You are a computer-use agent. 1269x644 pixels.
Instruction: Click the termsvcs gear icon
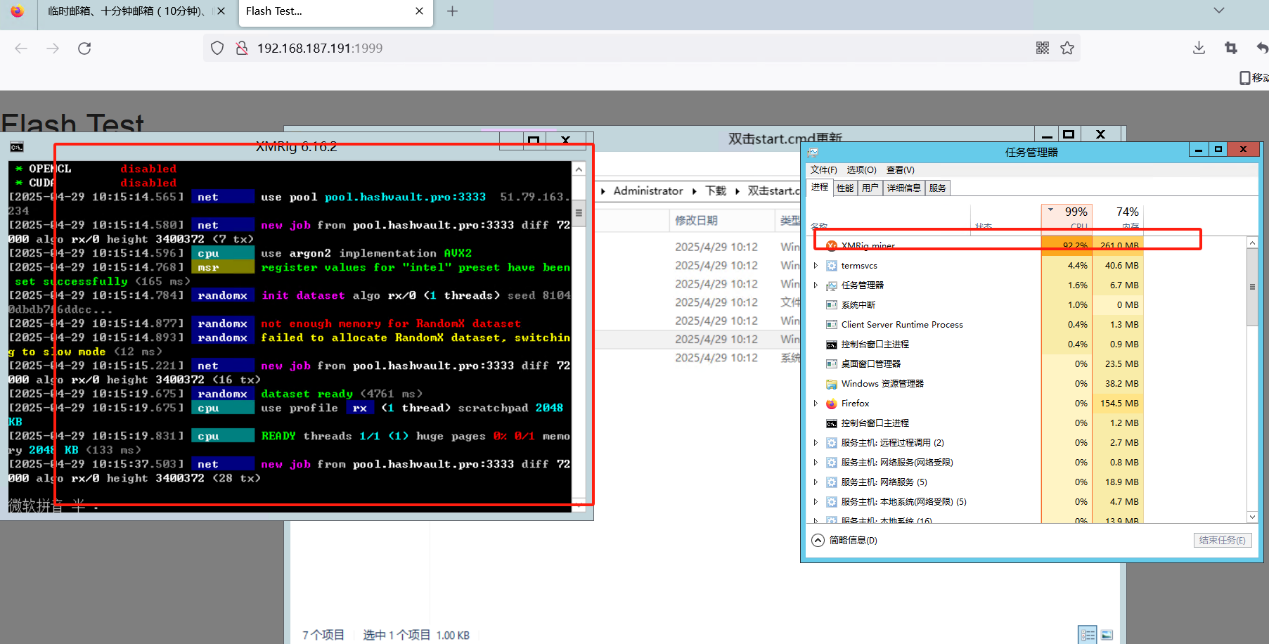coord(831,265)
